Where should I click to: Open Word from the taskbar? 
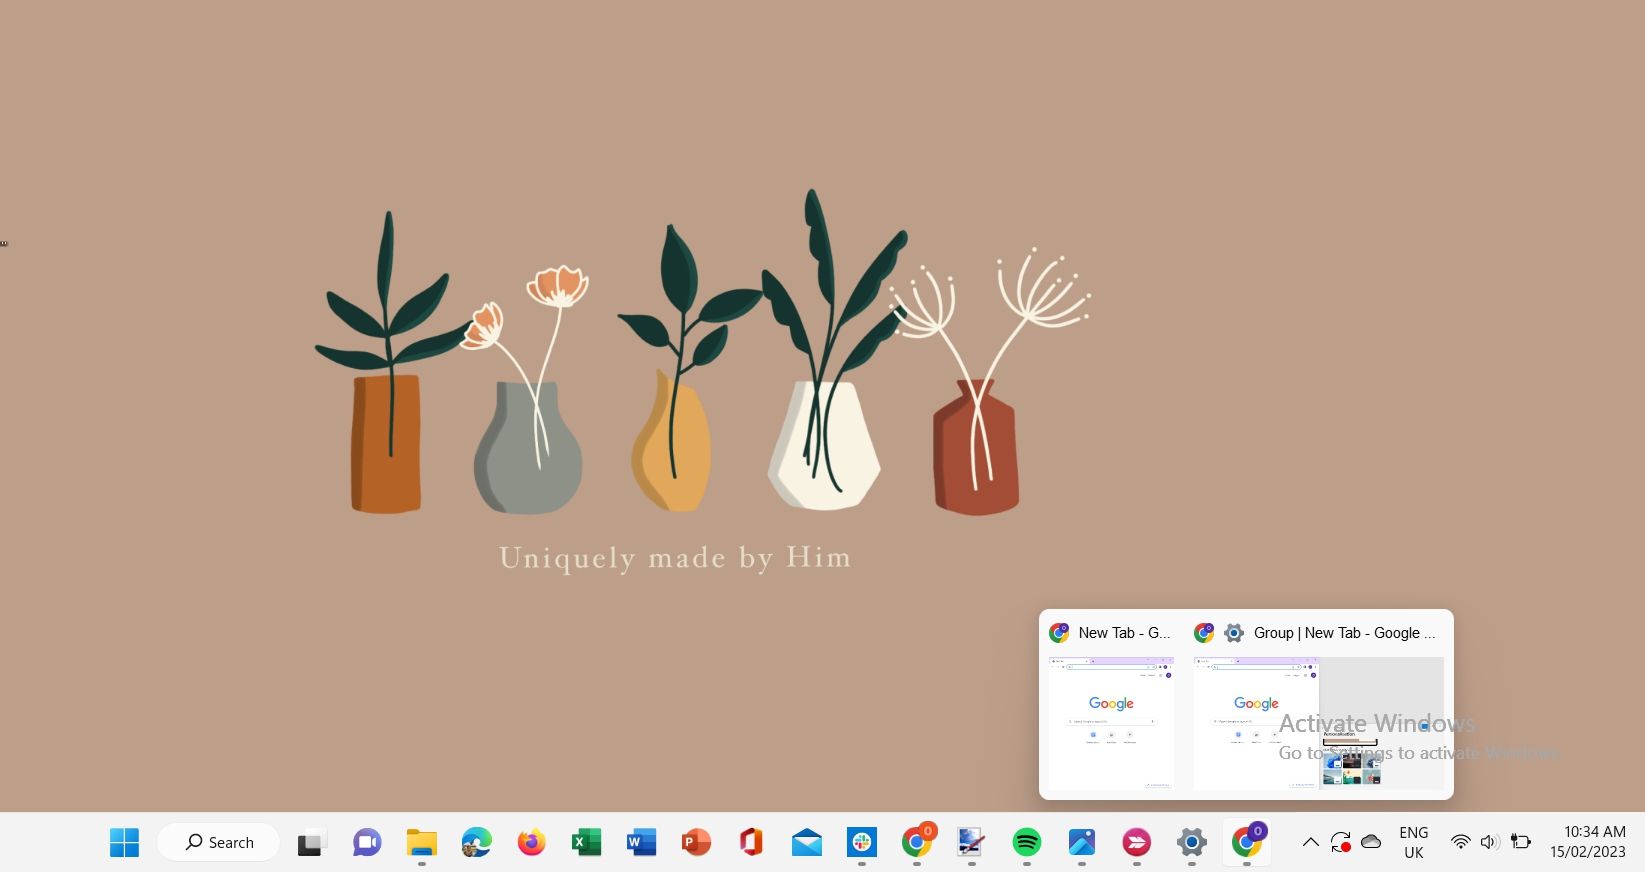(641, 843)
